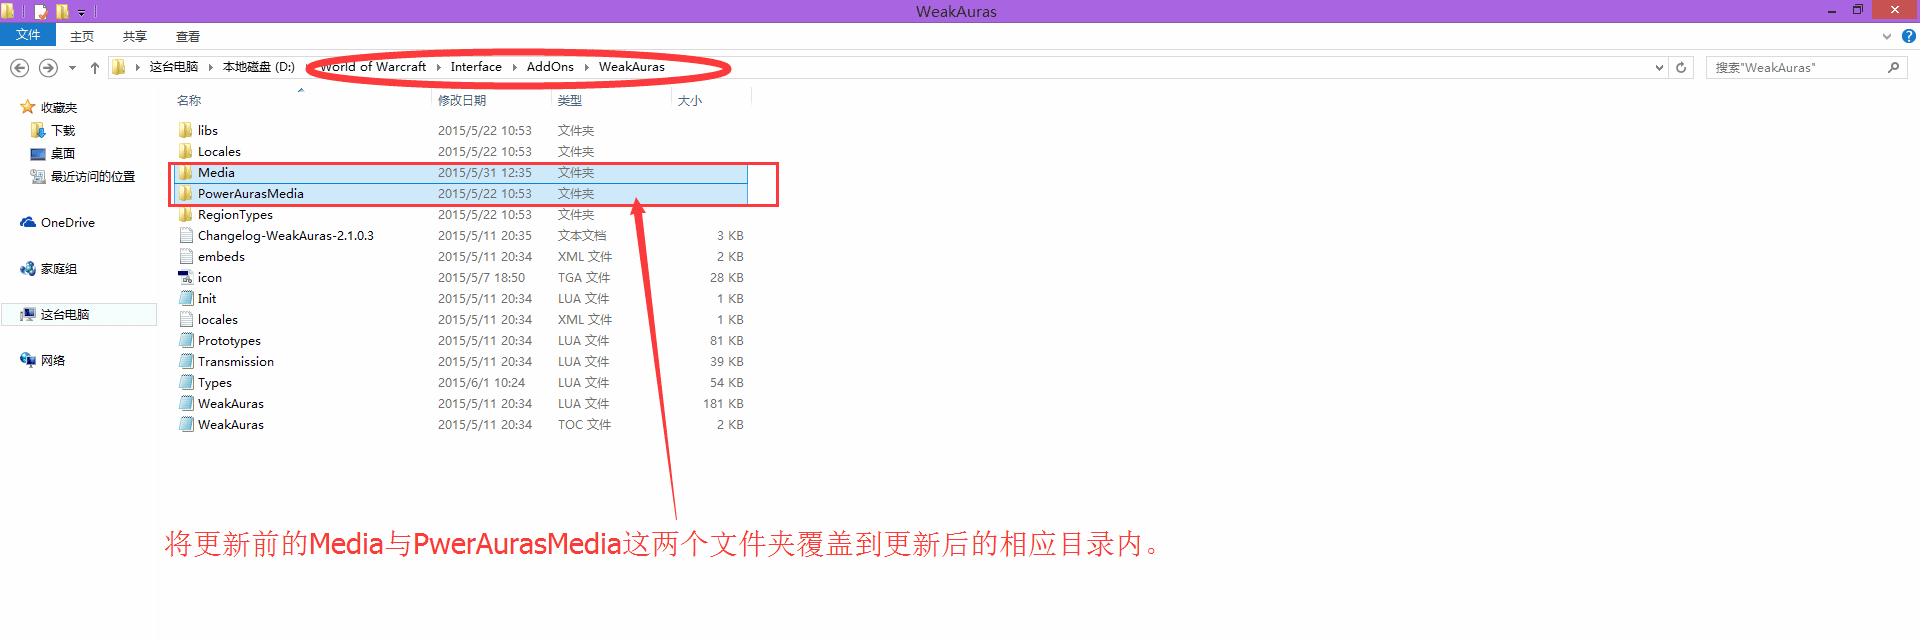Viewport: 1920px width, 640px height.
Task: Select the WeakAuras LUA file icon
Action: [186, 403]
